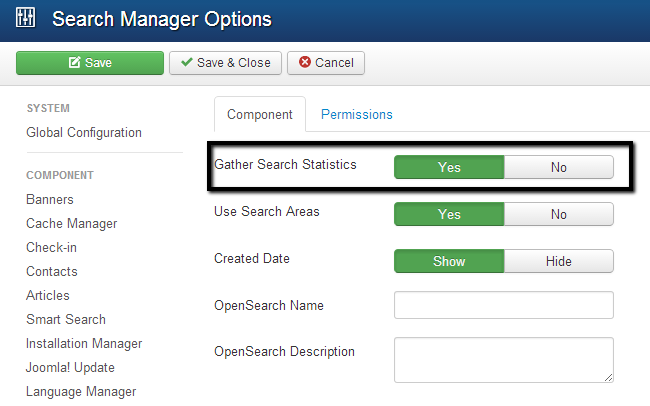The image size is (650, 406).
Task: Select Installation Manager from sidebar
Action: pyautogui.click(x=84, y=343)
